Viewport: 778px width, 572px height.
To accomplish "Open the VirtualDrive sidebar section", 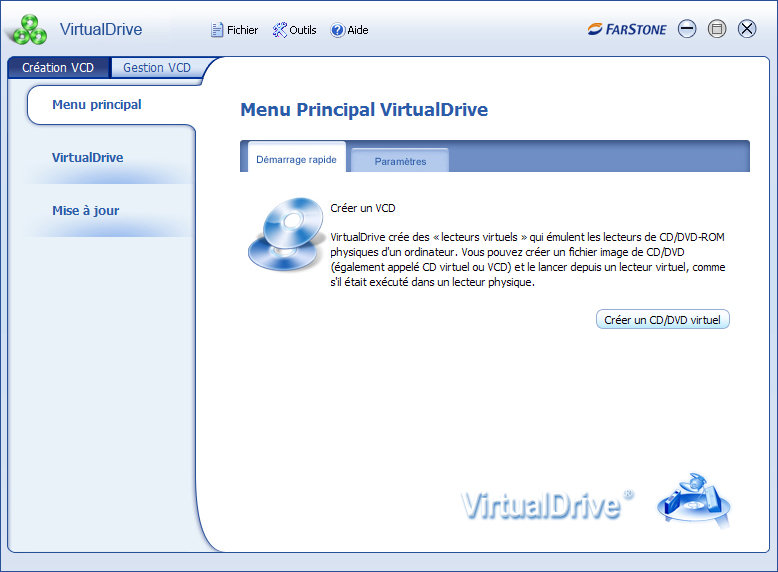I will (x=88, y=158).
